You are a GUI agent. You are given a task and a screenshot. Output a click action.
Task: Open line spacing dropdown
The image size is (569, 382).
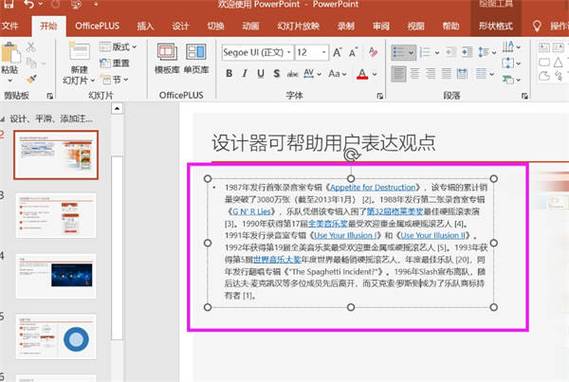coord(487,53)
